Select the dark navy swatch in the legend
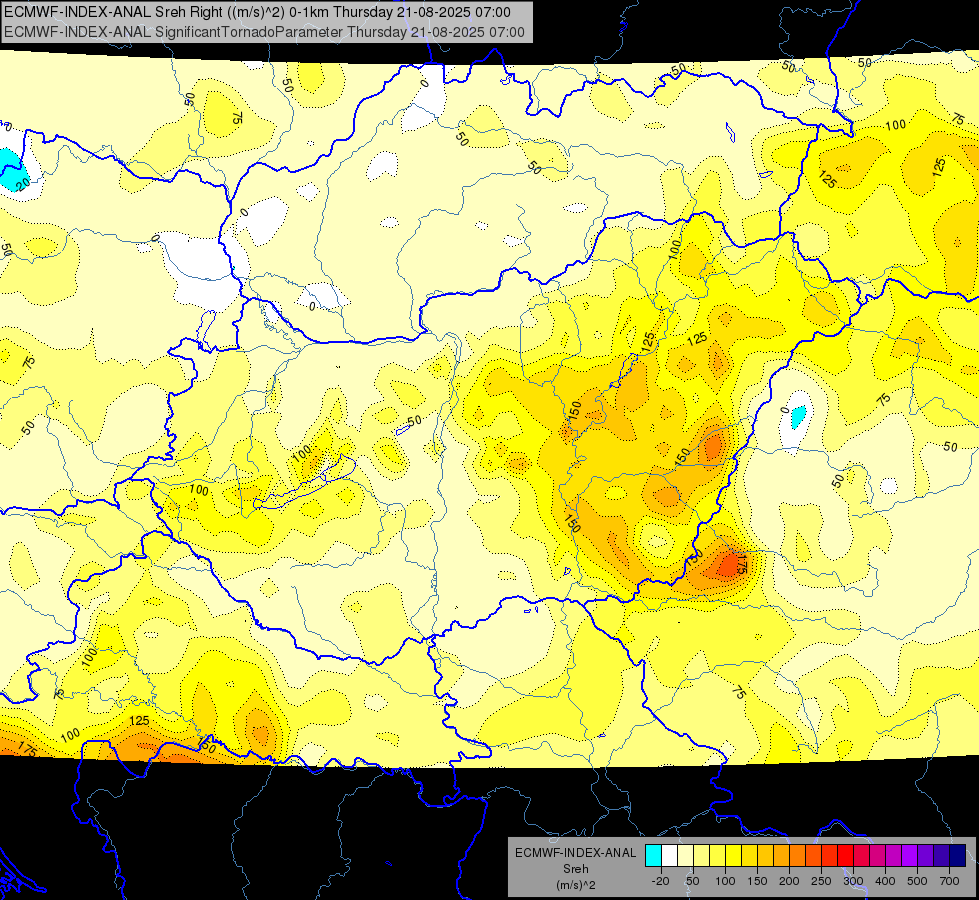Screen dimensions: 979x900 [x=958, y=855]
